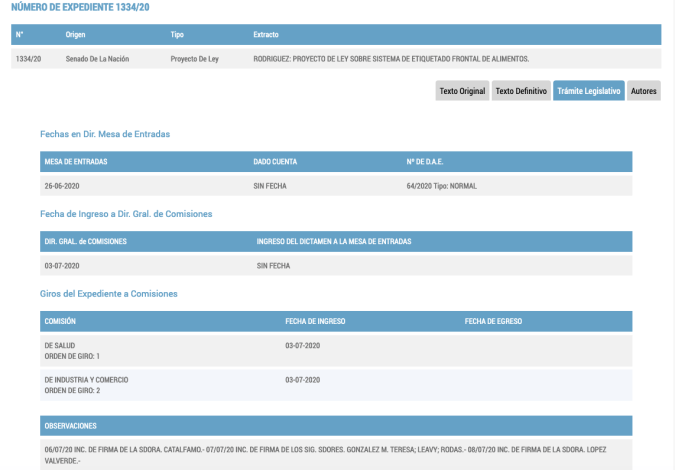Show the Autores tab
The image size is (675, 470).
point(644,91)
